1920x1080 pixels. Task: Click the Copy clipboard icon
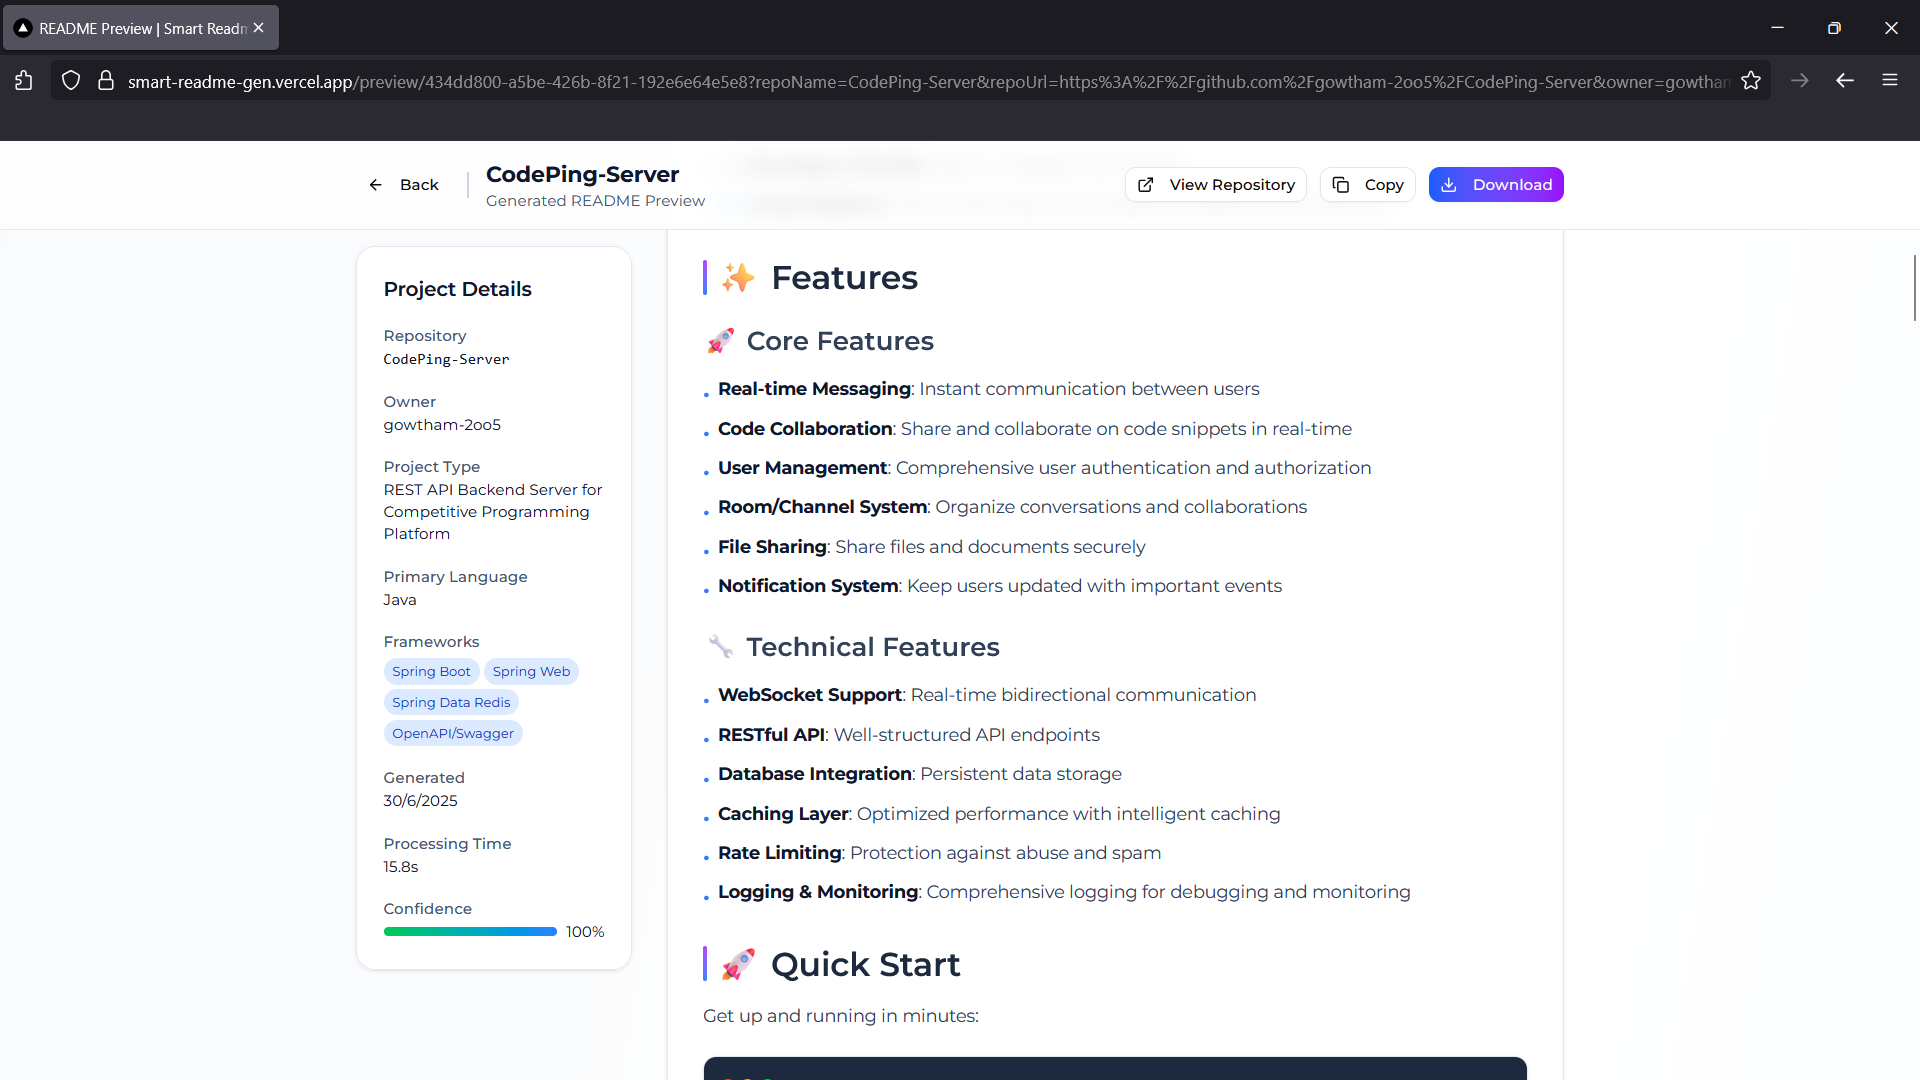1341,185
